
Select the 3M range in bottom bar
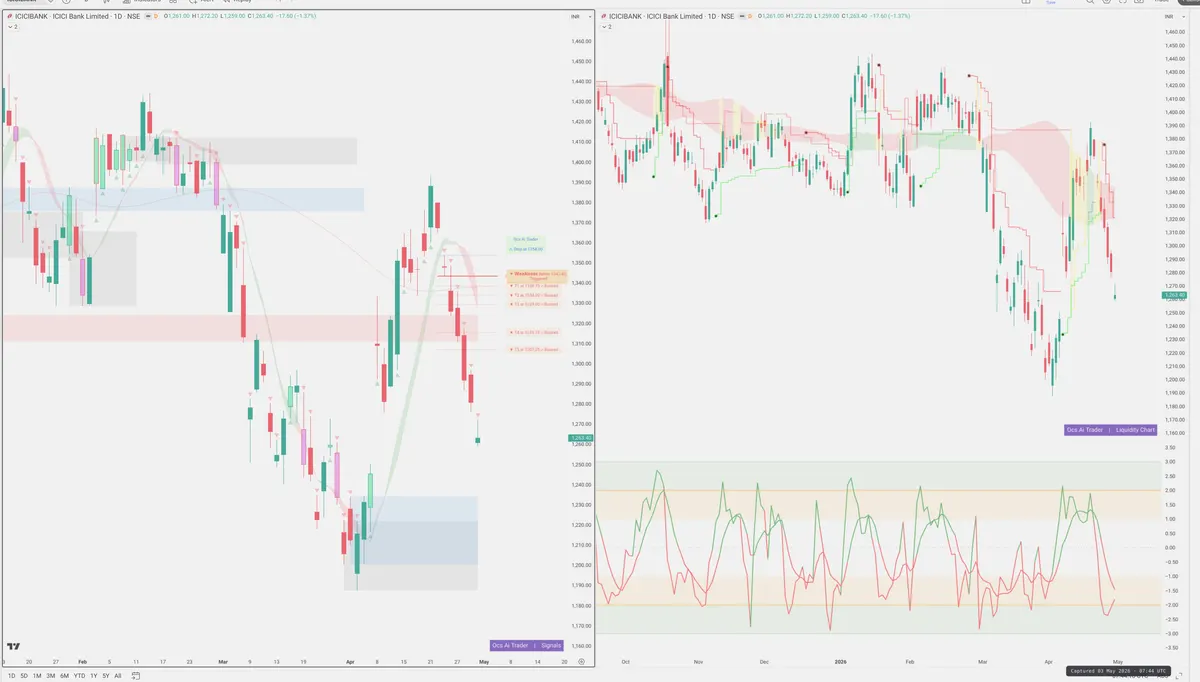[51, 676]
